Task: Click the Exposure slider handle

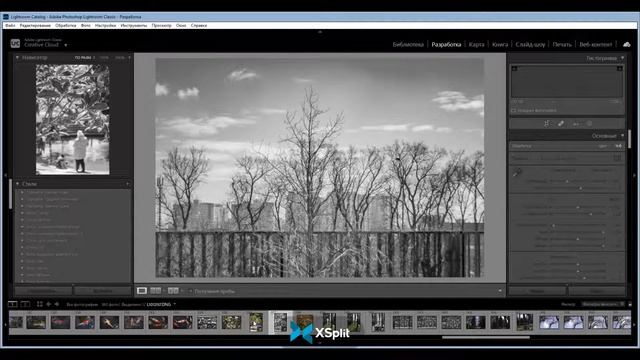Action: click(x=578, y=207)
